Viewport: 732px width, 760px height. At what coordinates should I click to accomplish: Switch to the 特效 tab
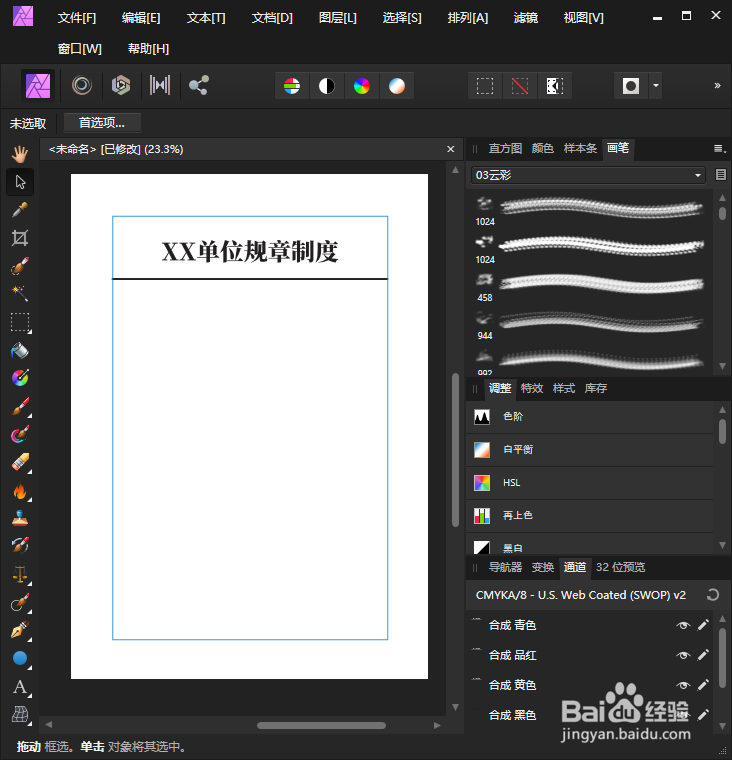[x=532, y=388]
